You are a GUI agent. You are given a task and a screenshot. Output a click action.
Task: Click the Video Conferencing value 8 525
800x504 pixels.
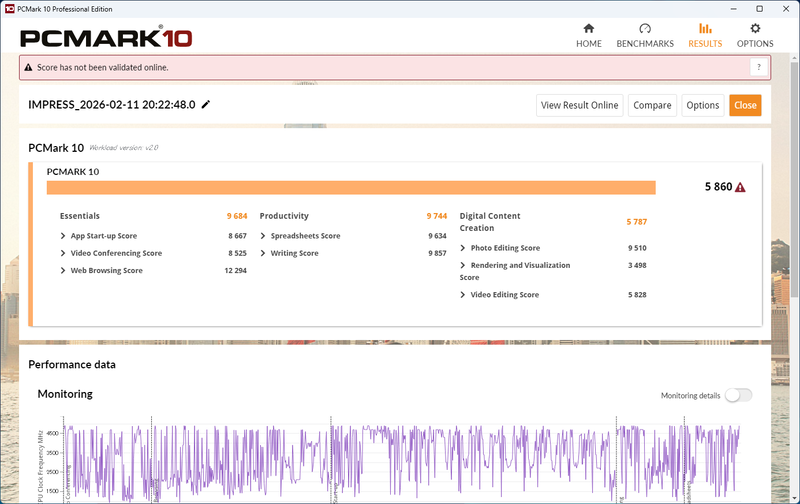click(x=237, y=253)
